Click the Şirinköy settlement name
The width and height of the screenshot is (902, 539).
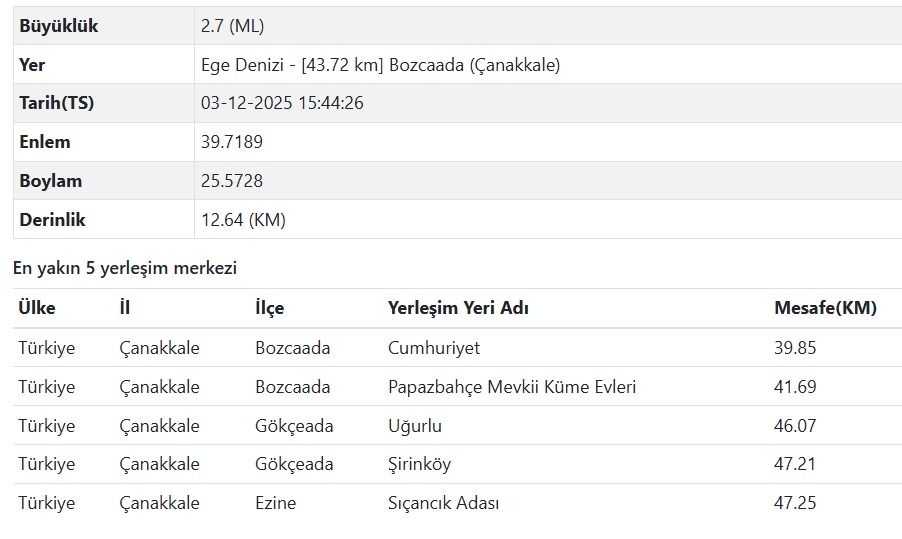pyautogui.click(x=420, y=464)
